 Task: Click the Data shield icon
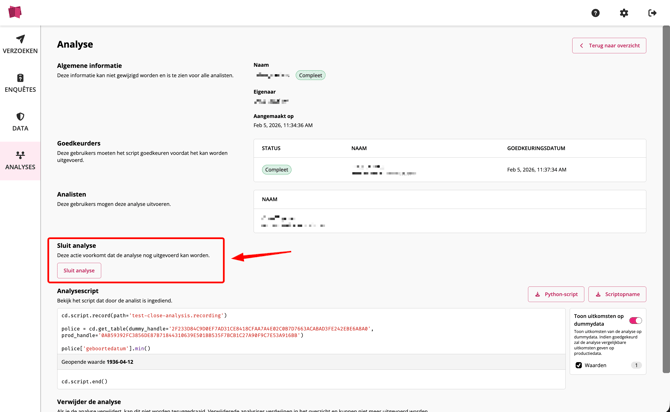(x=20, y=116)
